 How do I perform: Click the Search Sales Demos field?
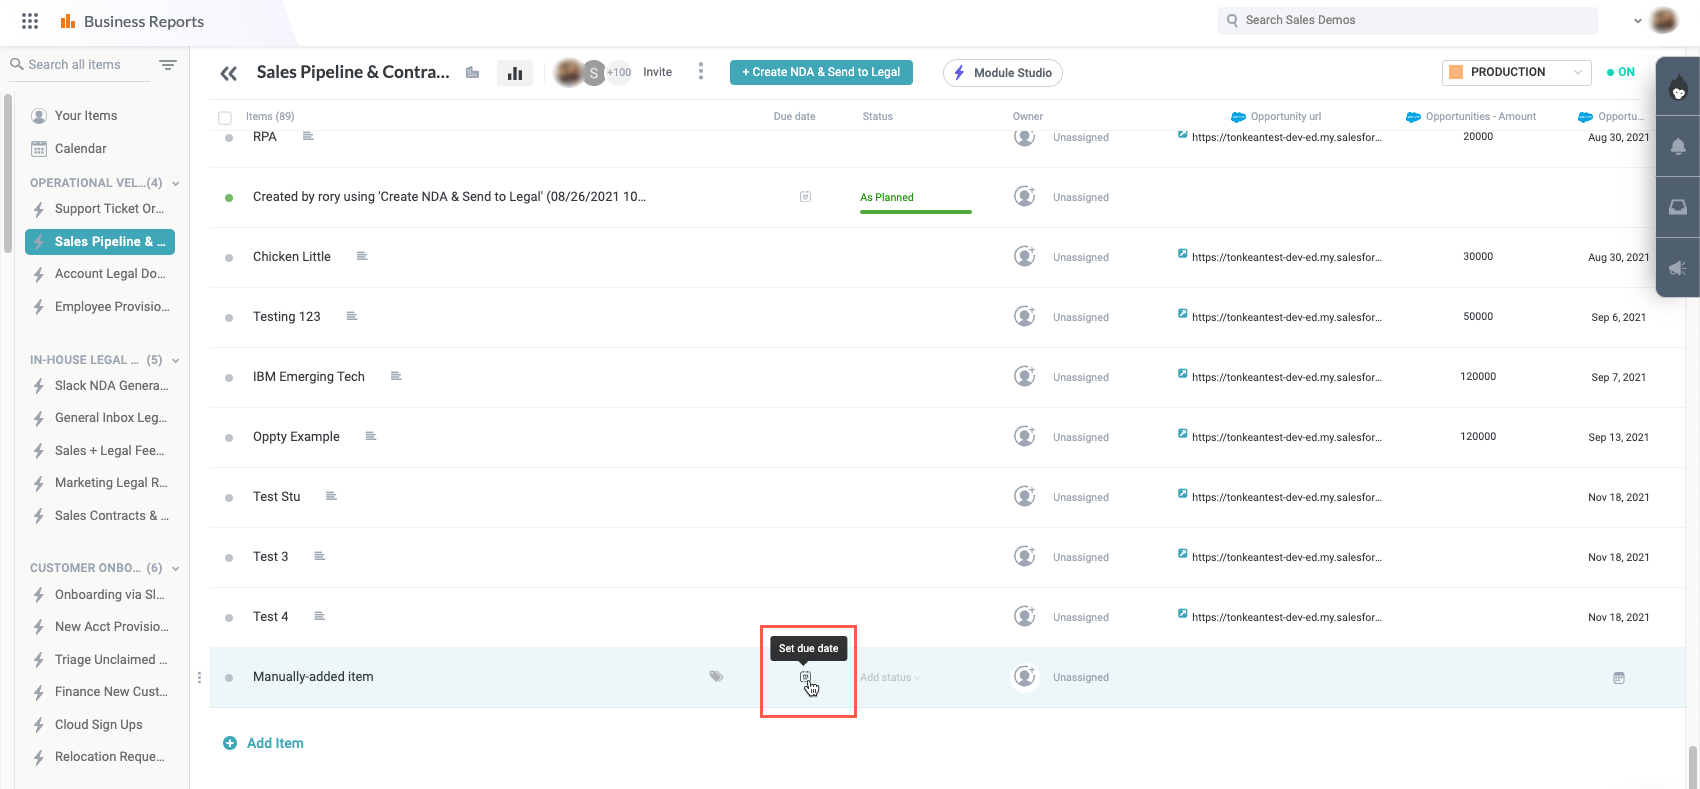coord(1407,20)
